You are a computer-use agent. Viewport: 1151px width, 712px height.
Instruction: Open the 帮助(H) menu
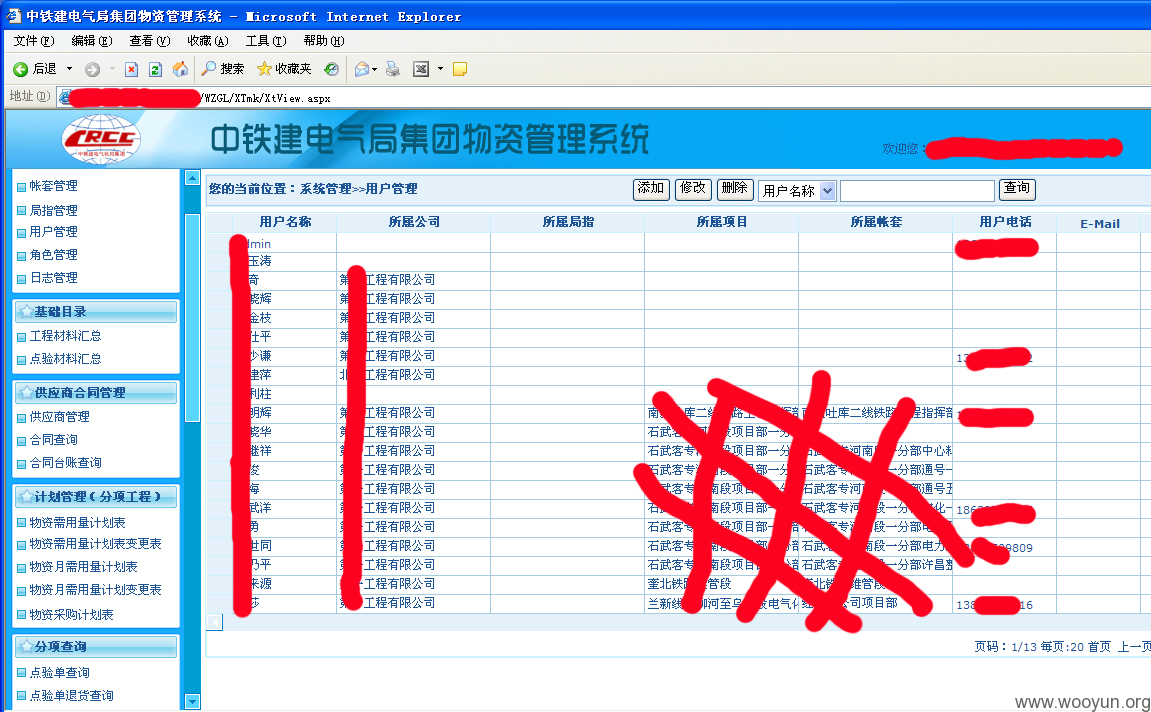click(x=324, y=41)
